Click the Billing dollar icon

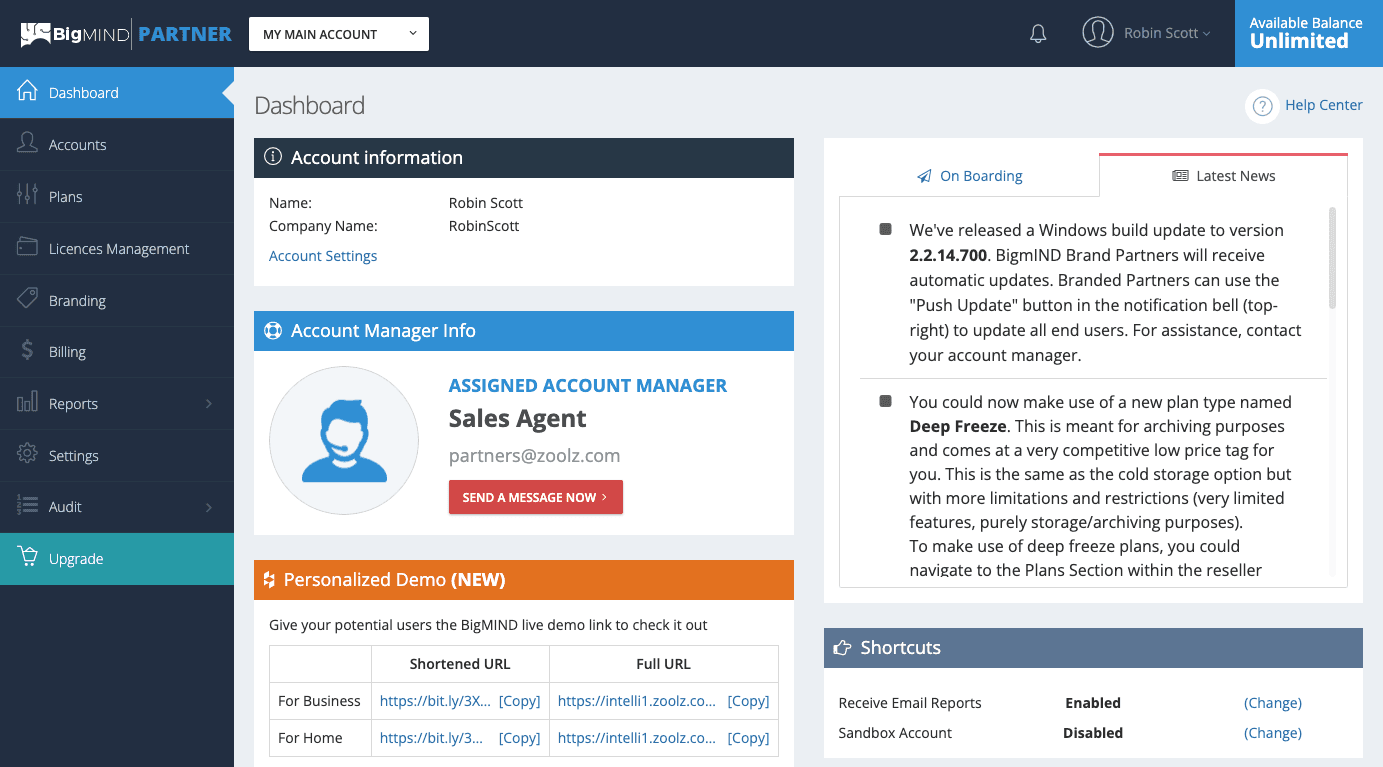point(27,351)
